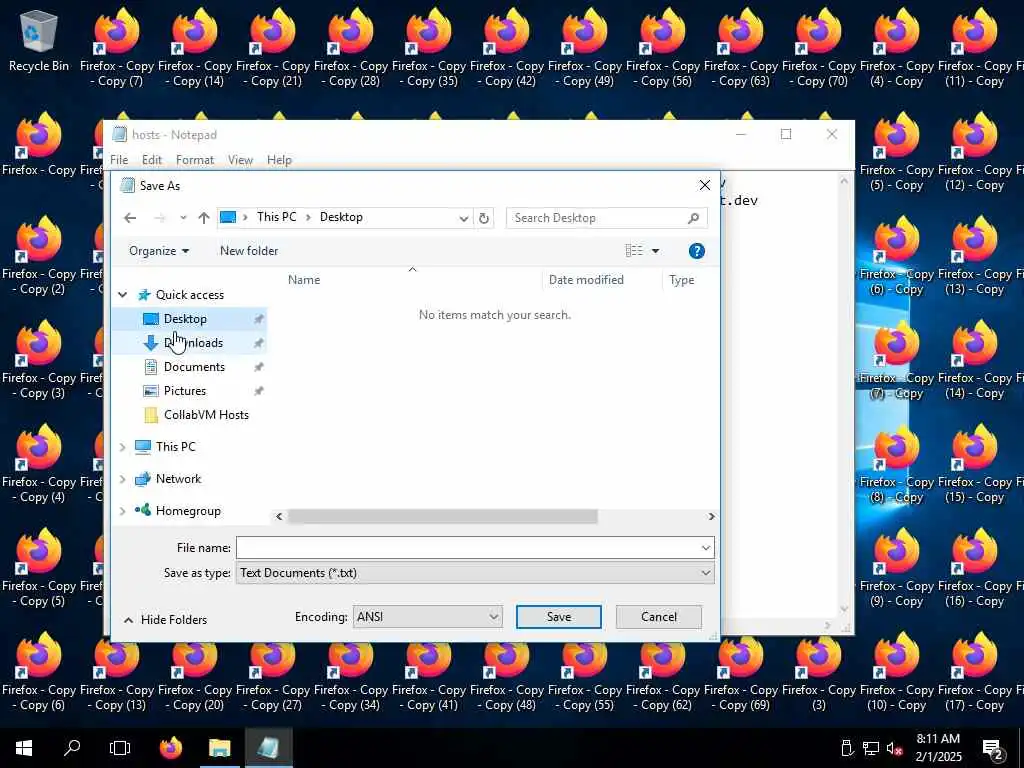The height and width of the screenshot is (768, 1024).
Task: Select Firefox (12) - Copy desktop shortcut
Action: tap(974, 152)
